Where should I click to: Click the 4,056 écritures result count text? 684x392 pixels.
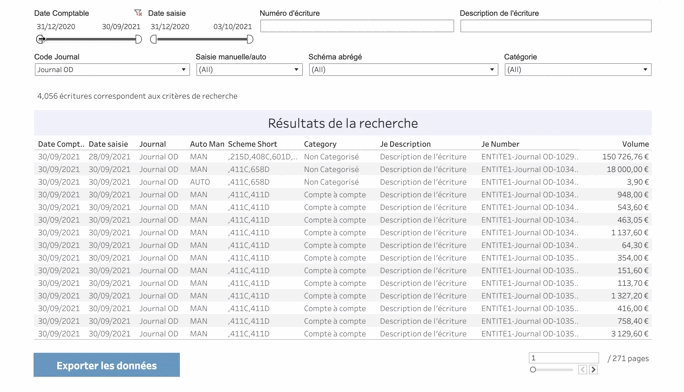pos(137,96)
